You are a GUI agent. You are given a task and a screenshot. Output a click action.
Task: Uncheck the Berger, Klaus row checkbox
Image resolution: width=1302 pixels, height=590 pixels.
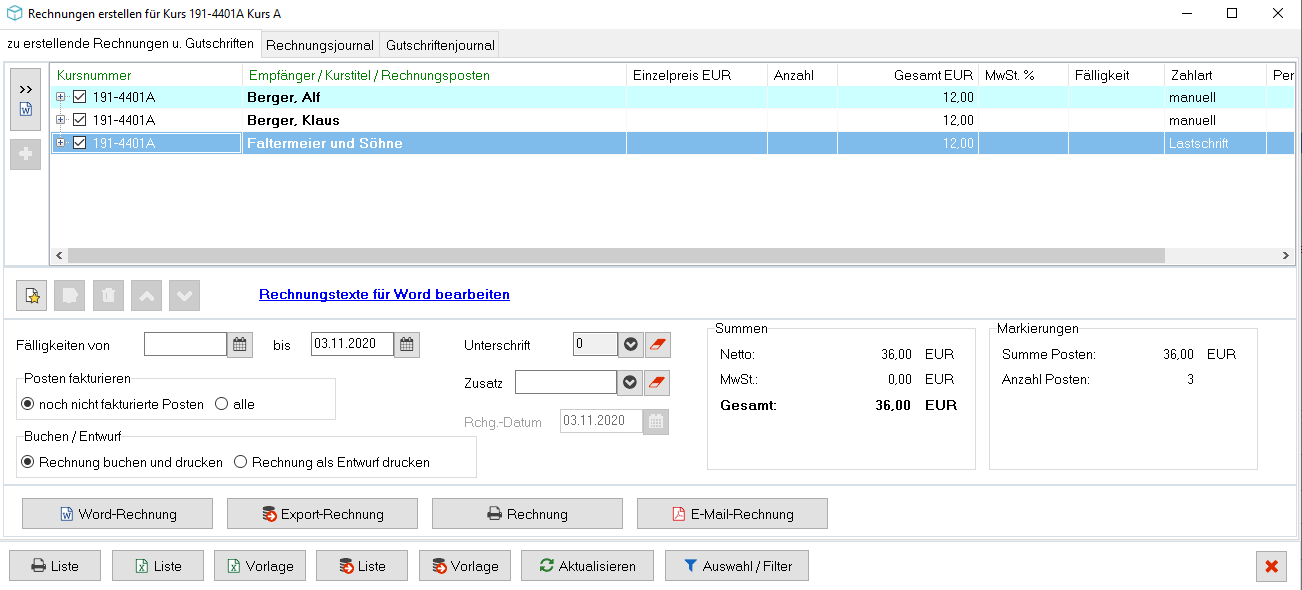point(80,120)
